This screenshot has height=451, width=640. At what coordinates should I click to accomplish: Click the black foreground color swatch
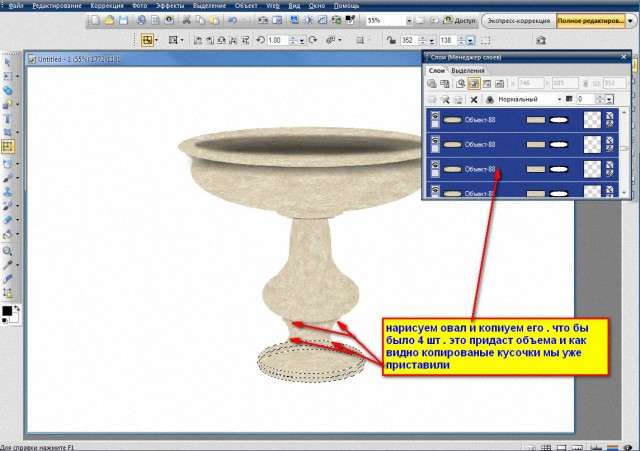click(7, 311)
